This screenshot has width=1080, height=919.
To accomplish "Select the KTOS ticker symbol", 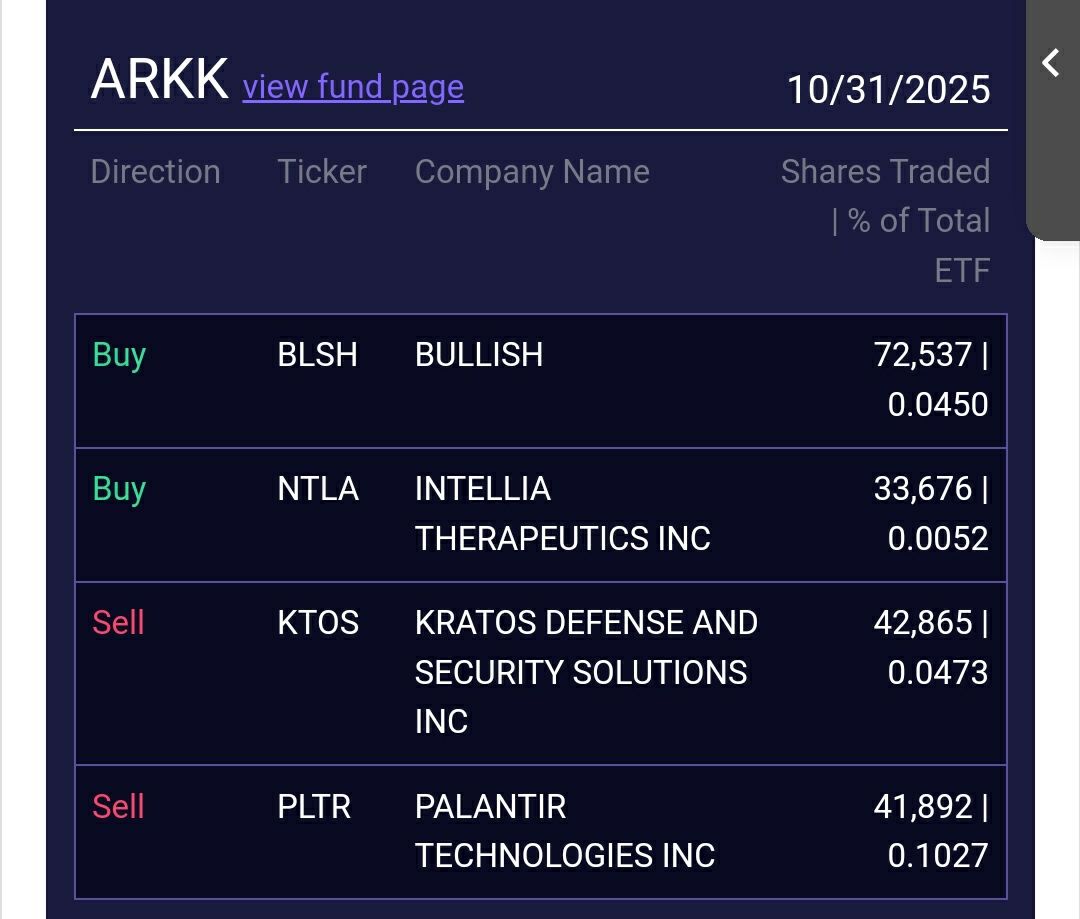I will (318, 623).
